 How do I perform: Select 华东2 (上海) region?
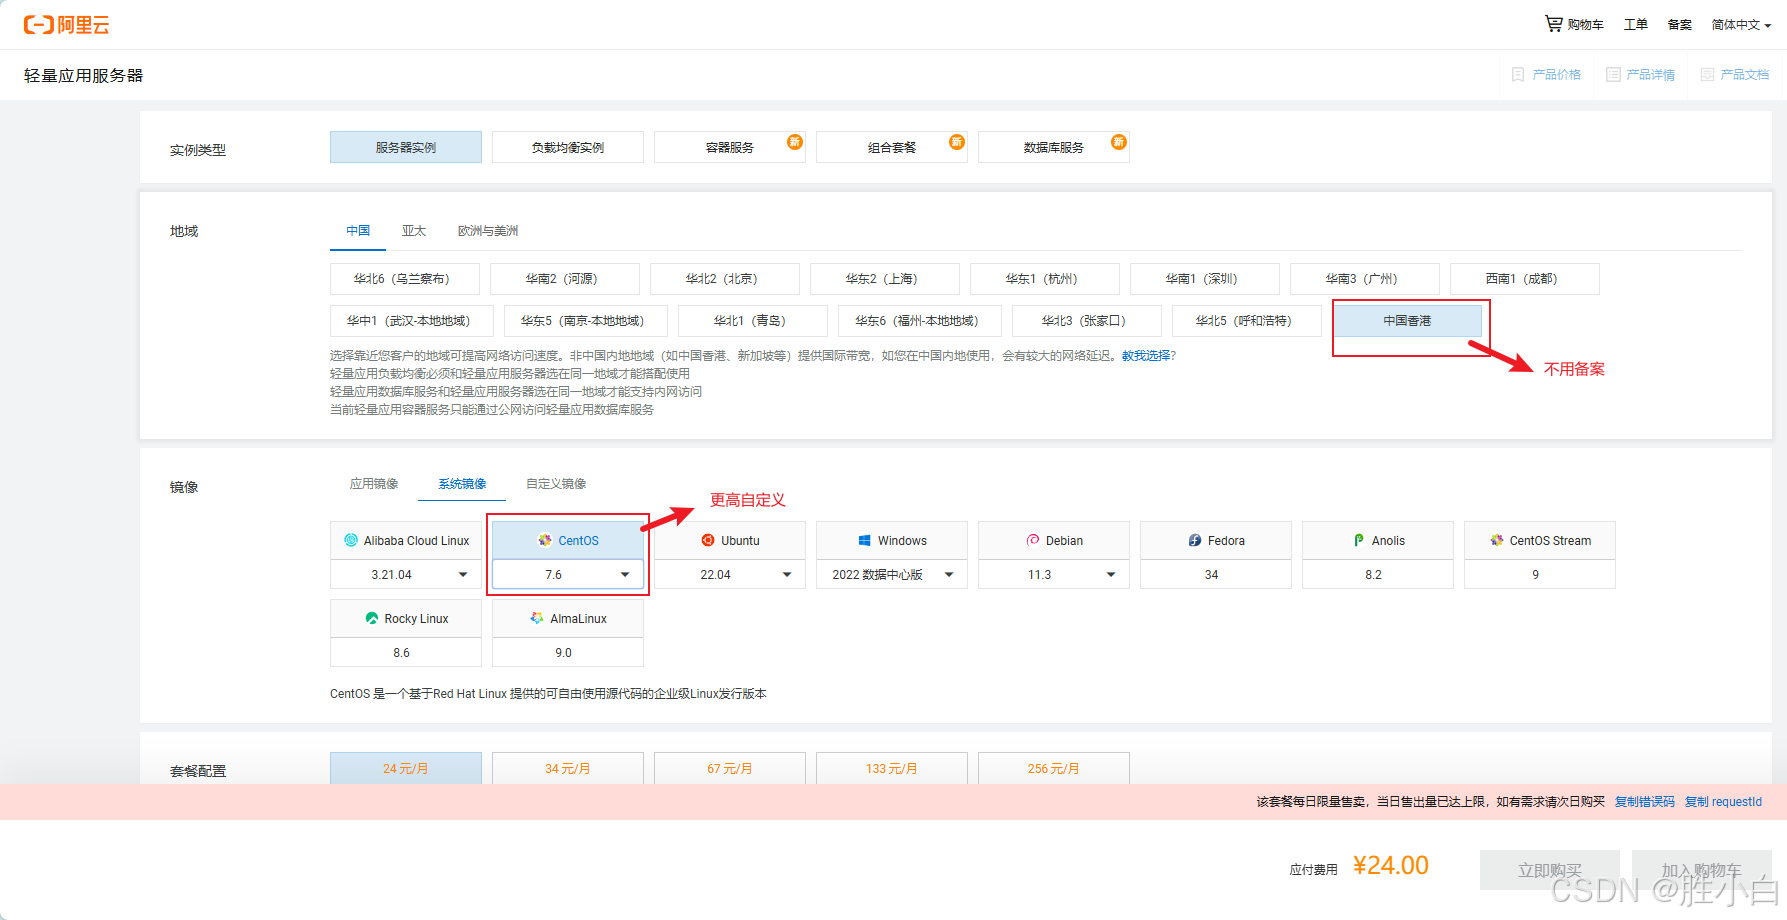(885, 279)
